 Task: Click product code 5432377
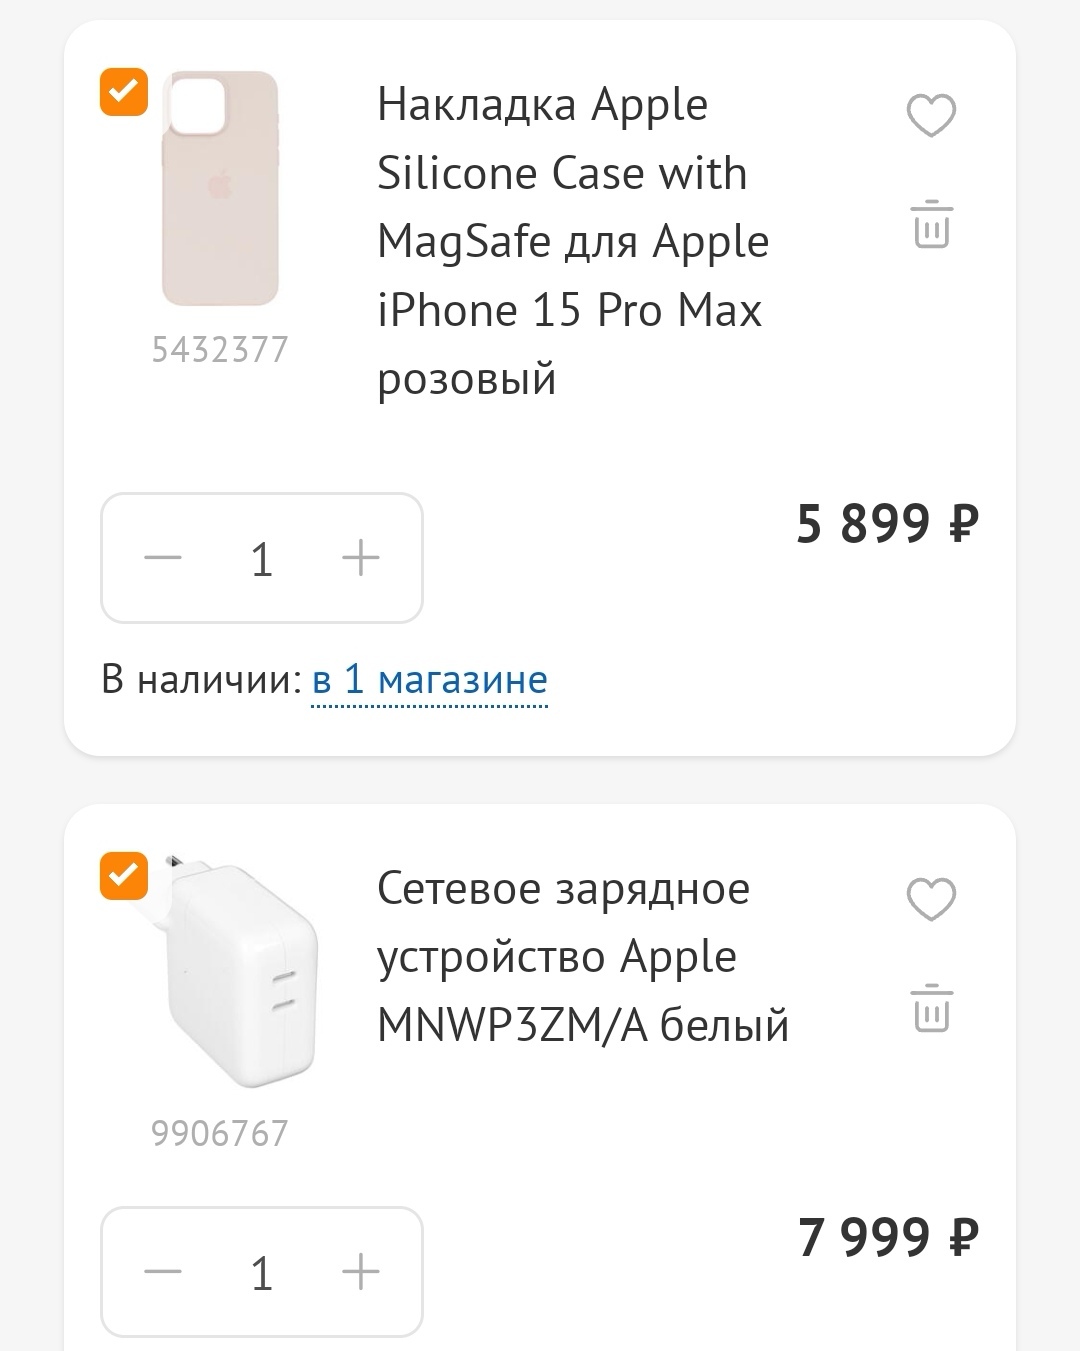pyautogui.click(x=220, y=350)
